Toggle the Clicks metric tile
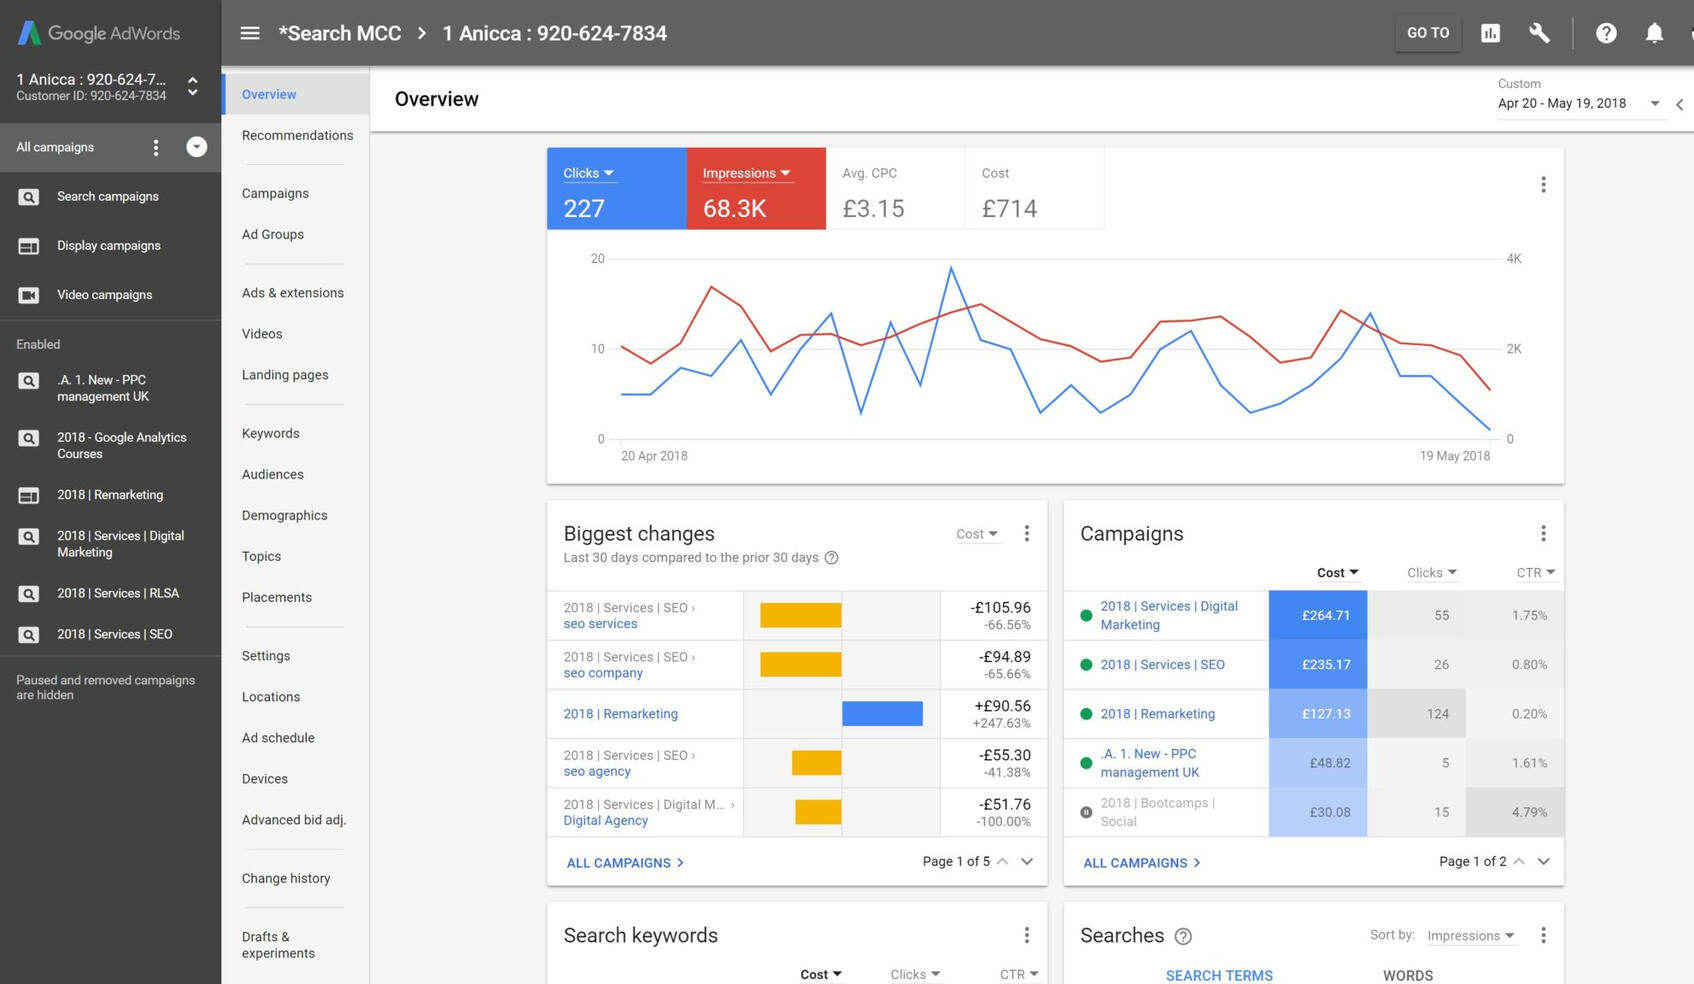Viewport: 1694px width, 984px height. [x=616, y=189]
